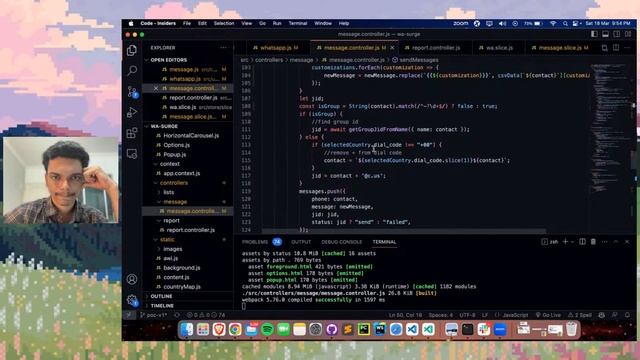Open the Run and Debug view
Screen dimensions: 640x360
pos(132,112)
